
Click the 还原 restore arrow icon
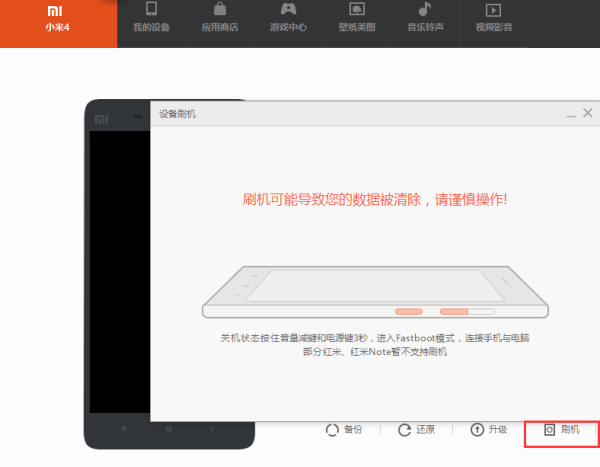point(404,430)
